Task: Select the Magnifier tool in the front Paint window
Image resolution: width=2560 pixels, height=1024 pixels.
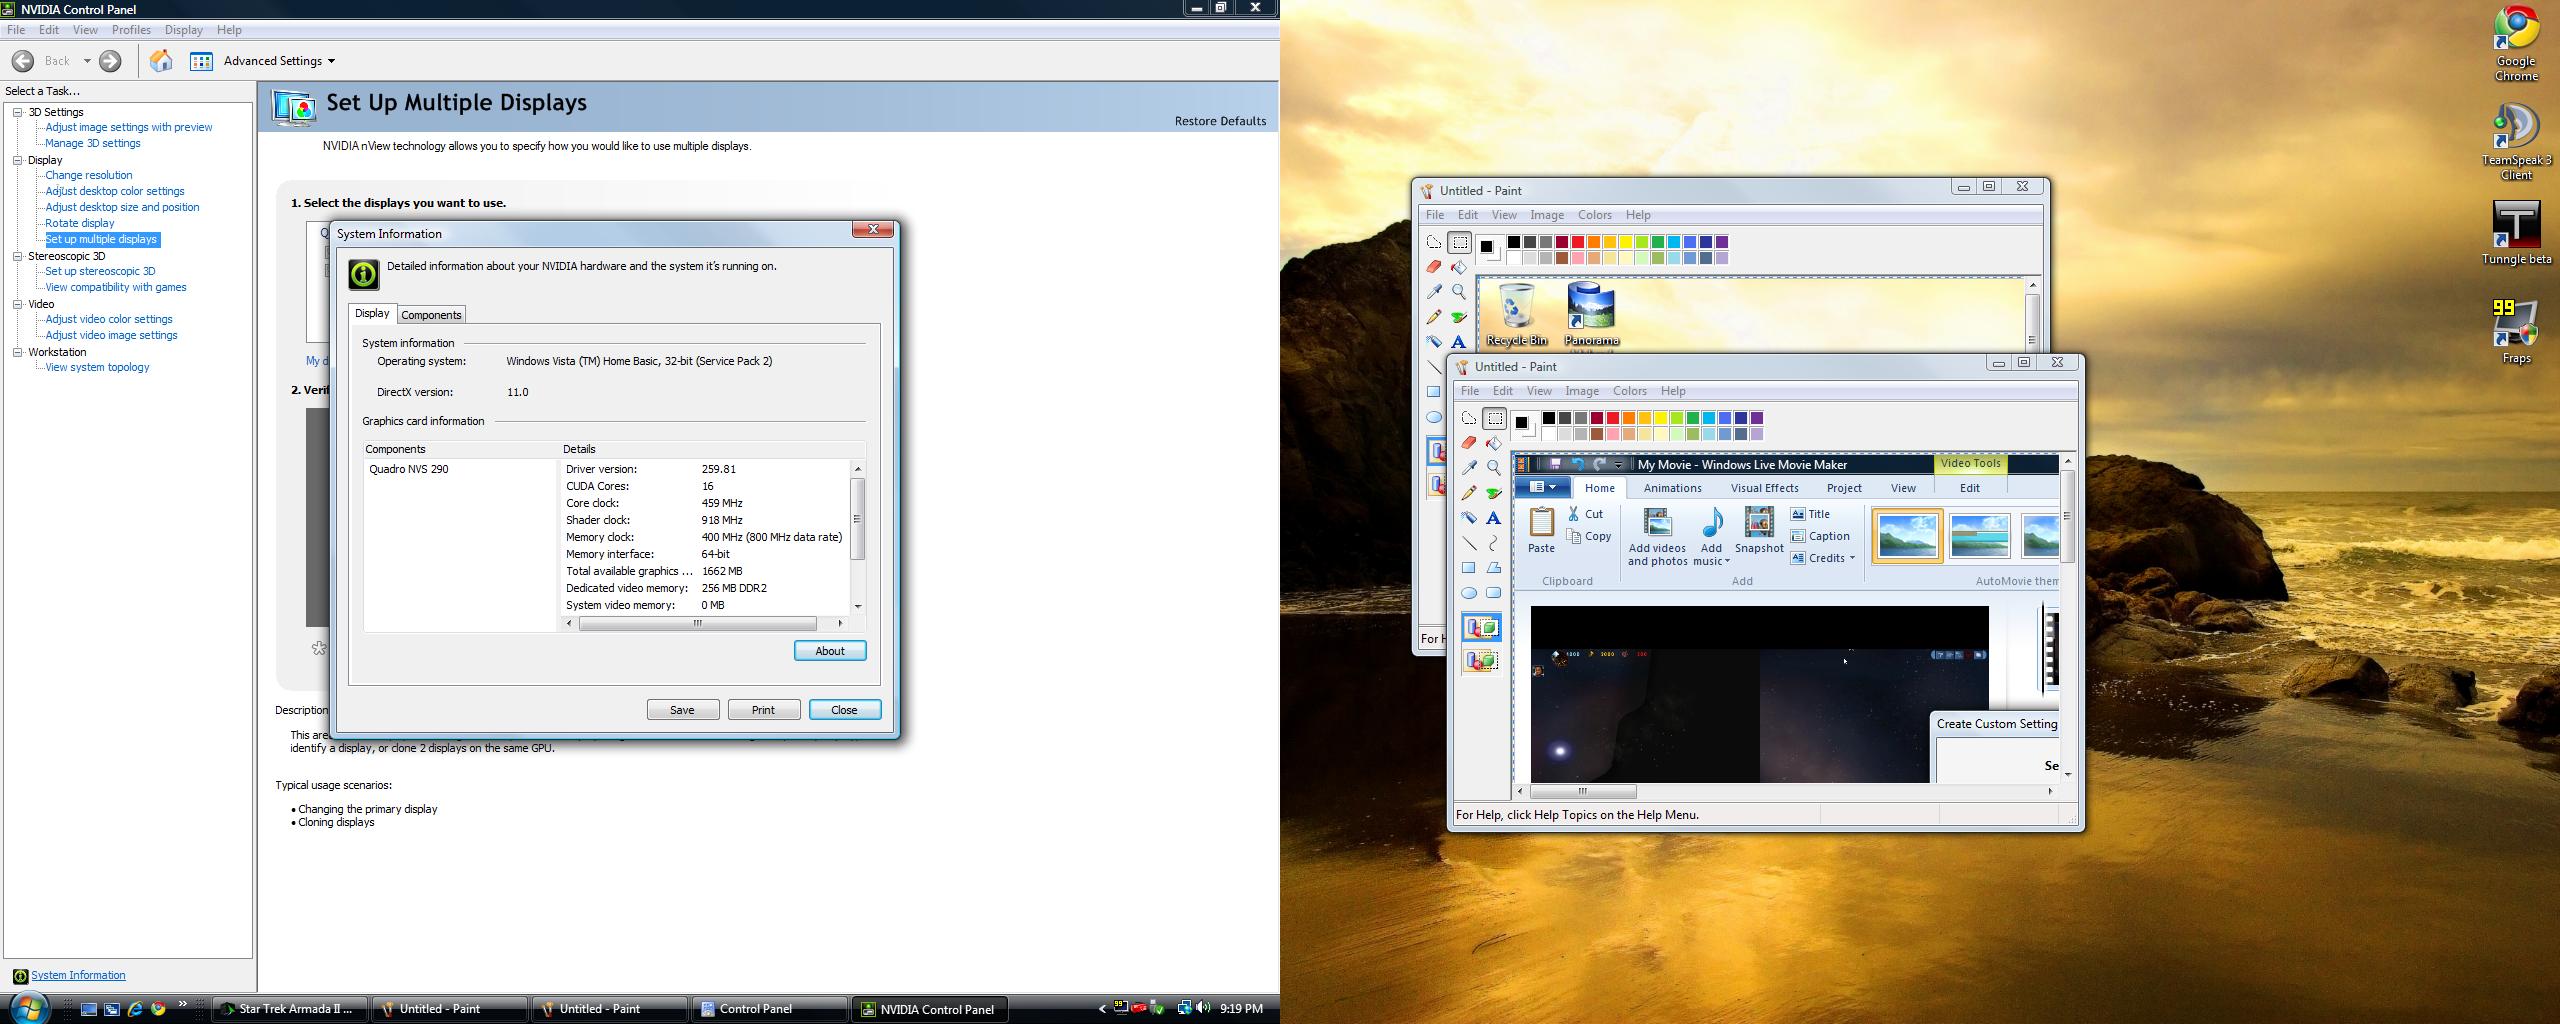Action: point(1493,468)
